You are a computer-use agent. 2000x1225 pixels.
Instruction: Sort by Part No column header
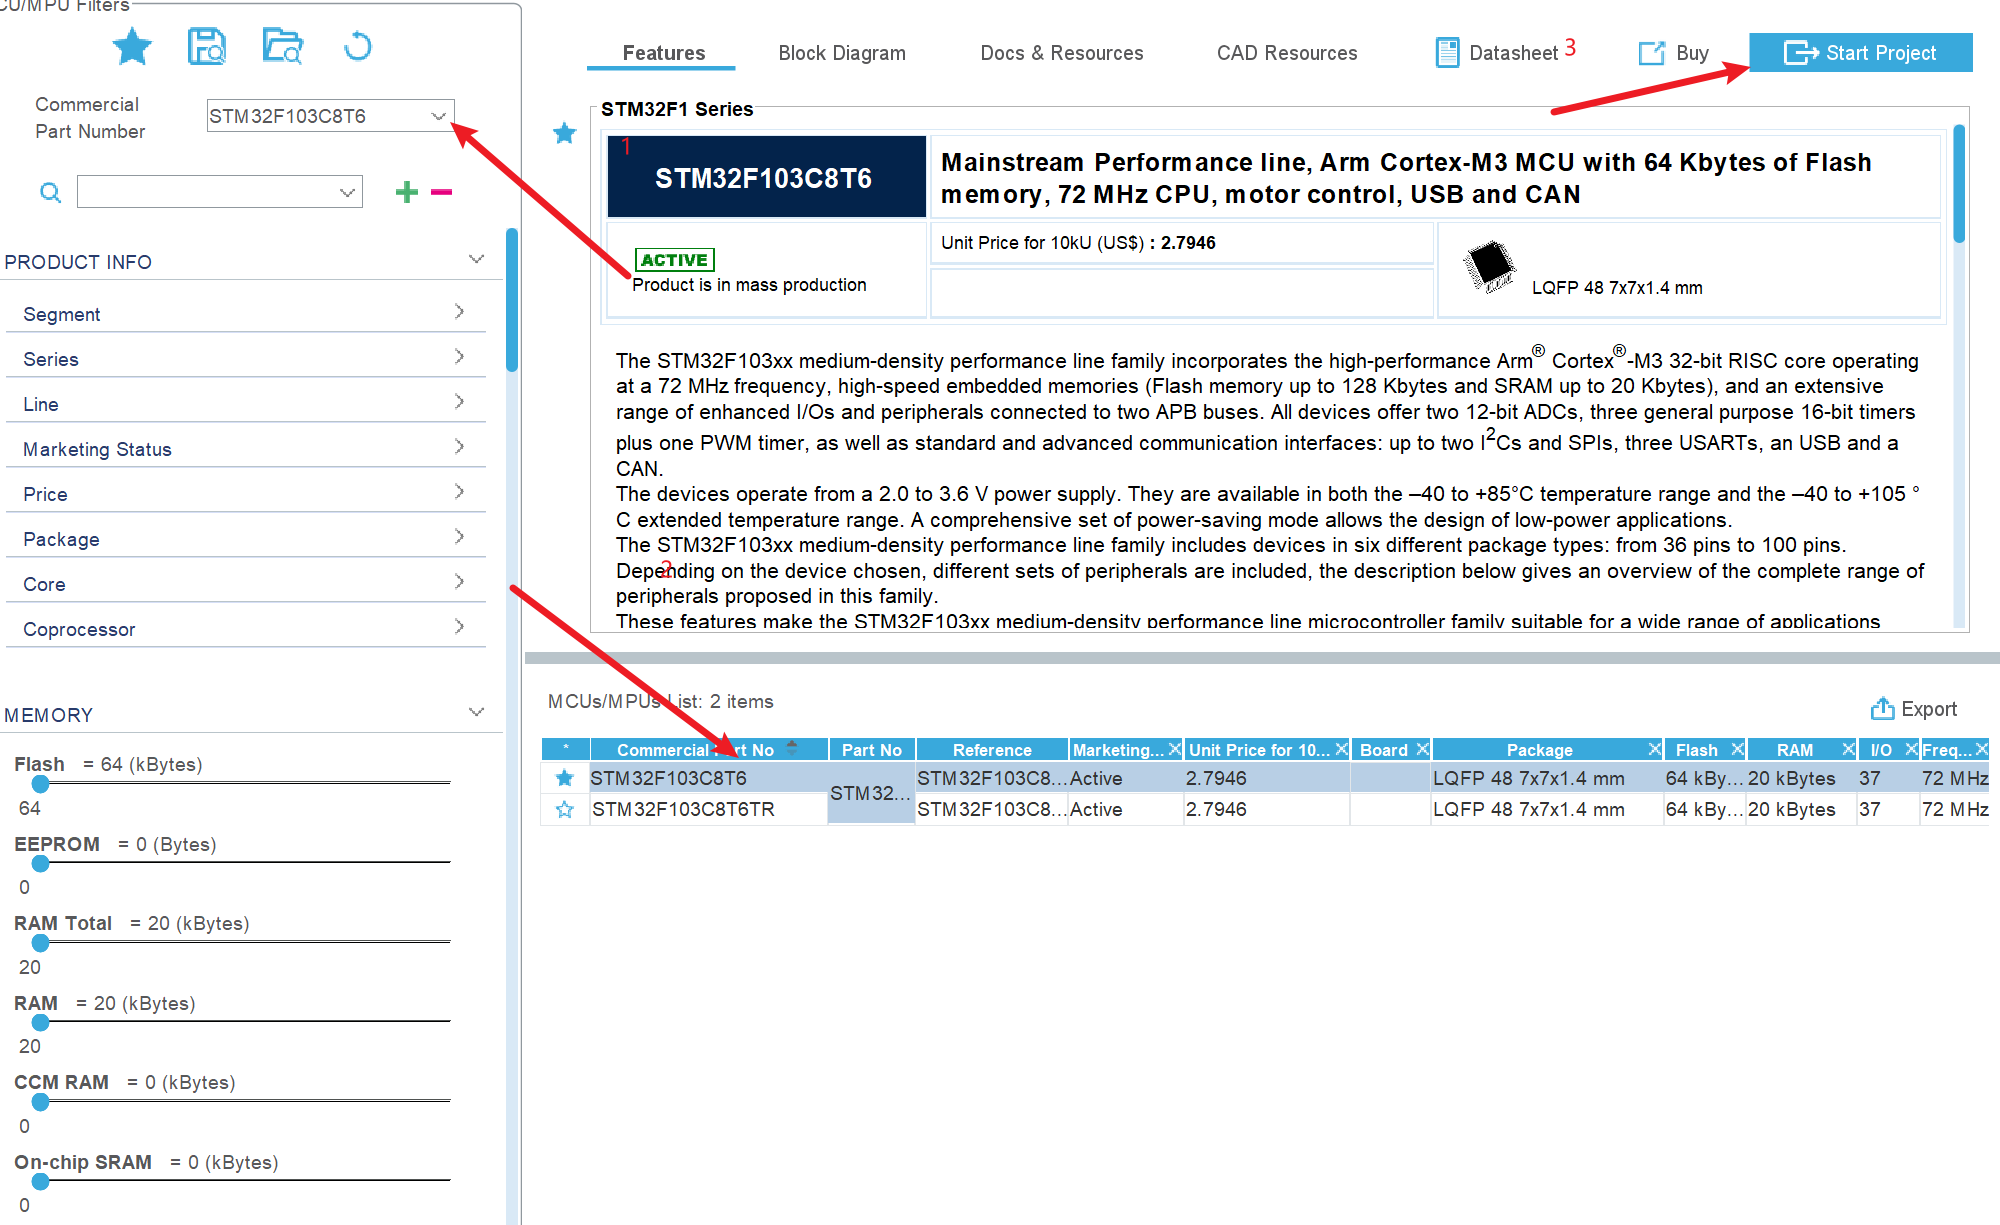click(871, 750)
